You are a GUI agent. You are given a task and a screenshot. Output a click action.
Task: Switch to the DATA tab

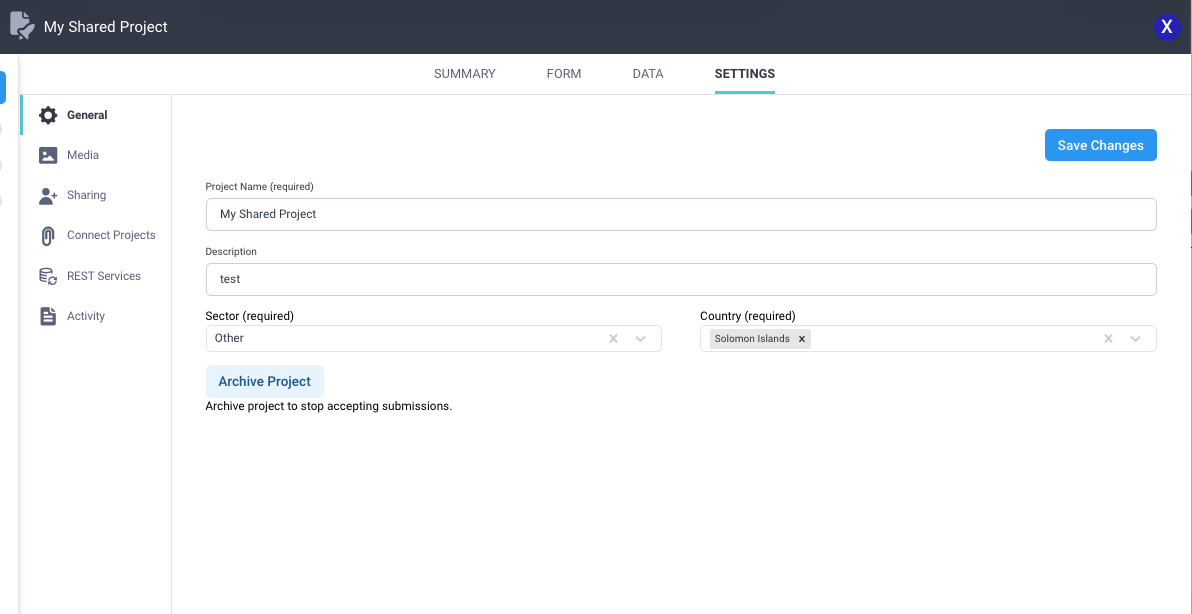coord(648,74)
